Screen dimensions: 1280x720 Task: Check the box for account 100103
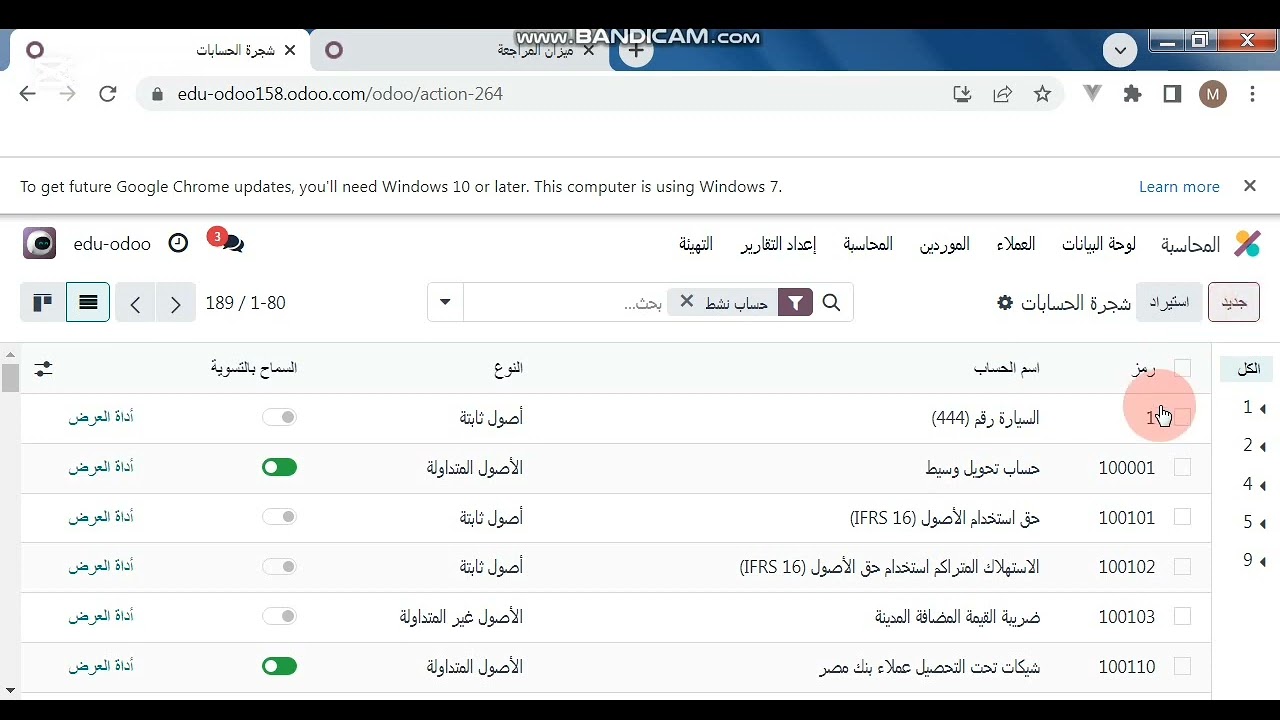(x=1182, y=617)
